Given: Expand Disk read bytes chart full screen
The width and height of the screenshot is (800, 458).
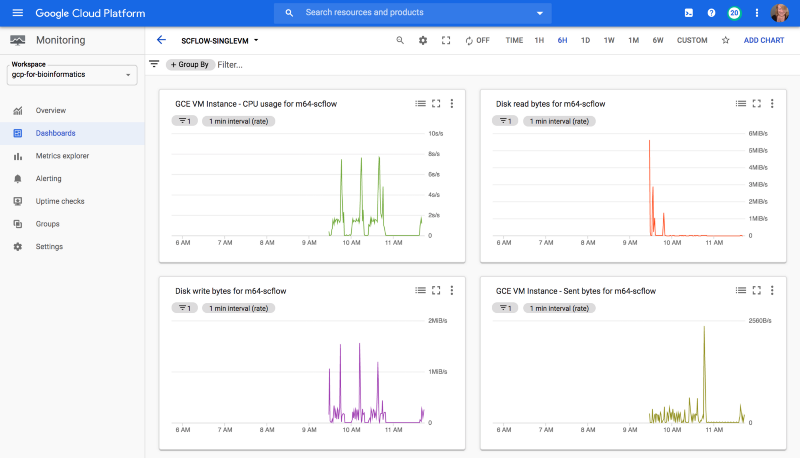Looking at the screenshot, I should [757, 104].
